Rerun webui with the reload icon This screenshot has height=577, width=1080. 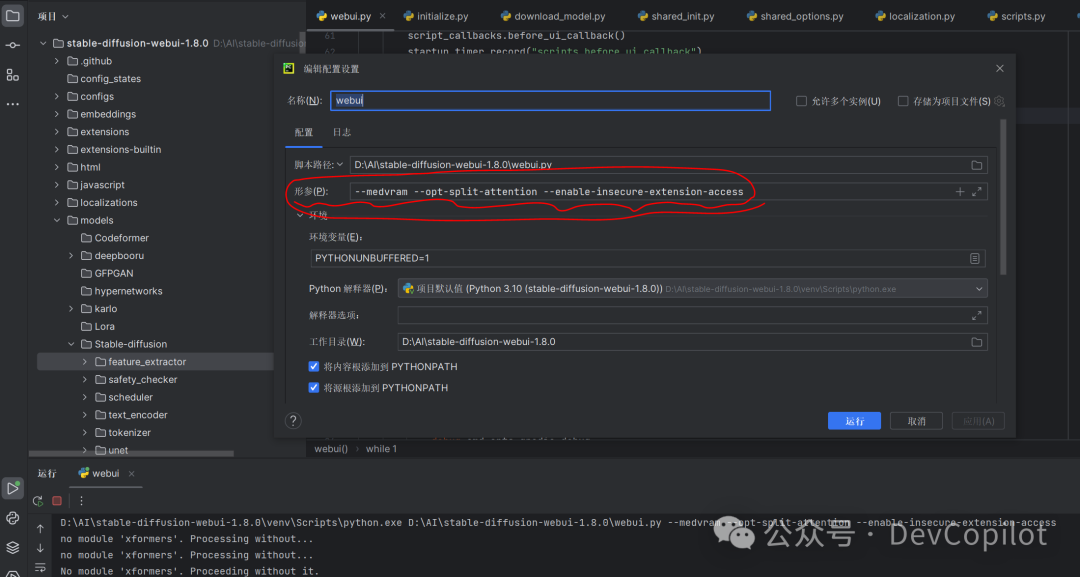coord(38,501)
